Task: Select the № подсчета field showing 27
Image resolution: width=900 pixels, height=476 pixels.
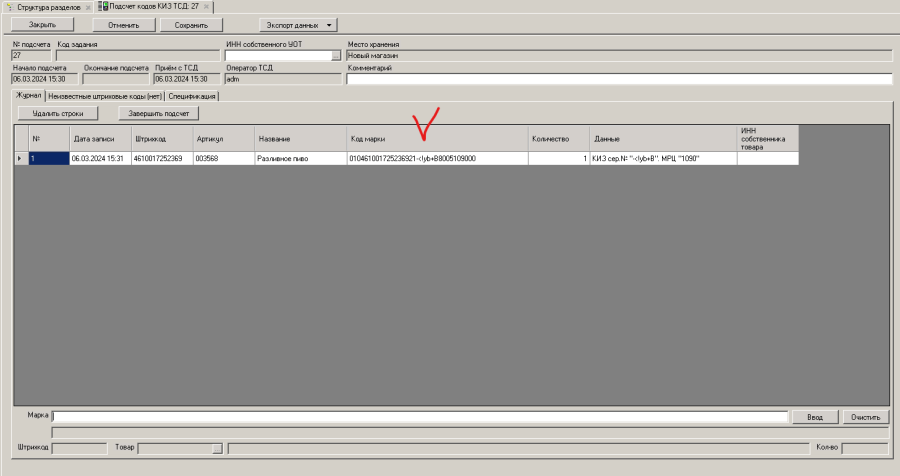Action: tap(31, 56)
